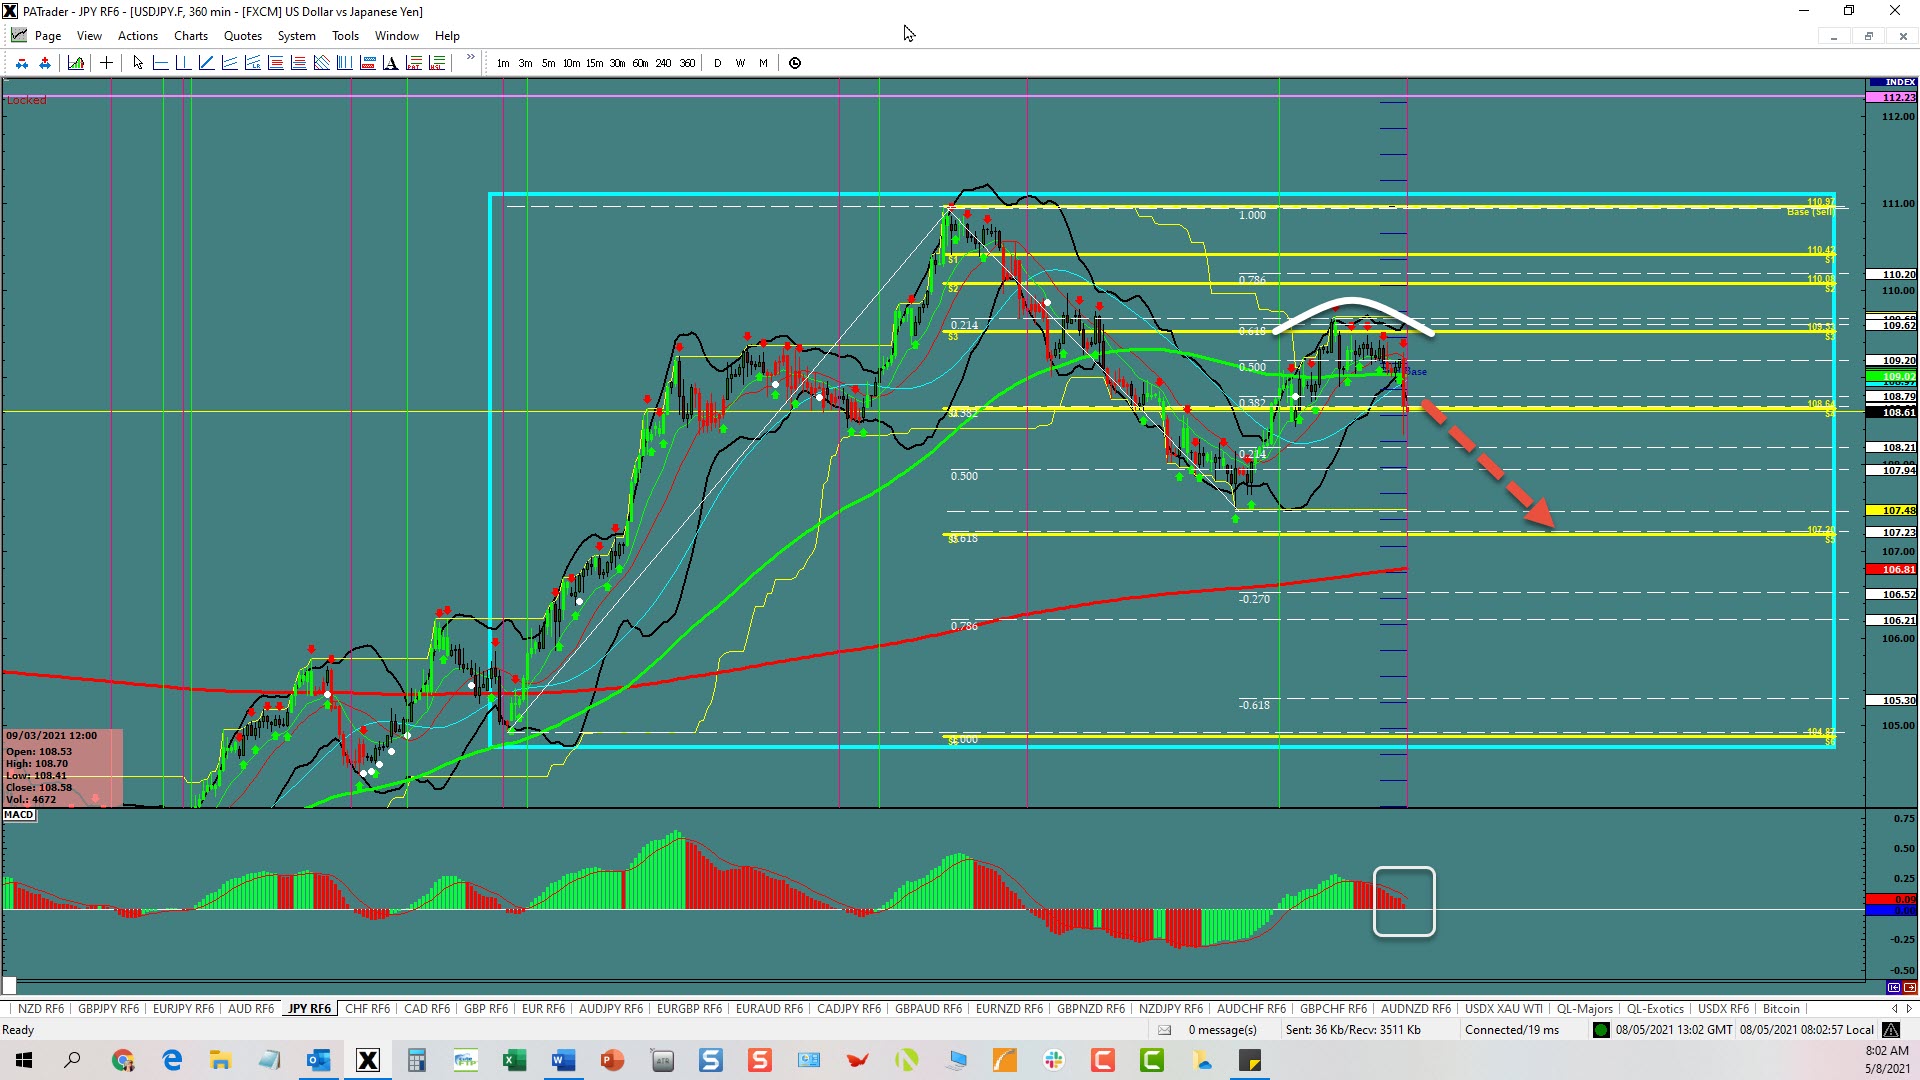Switch chart to 15m timeframe

[594, 63]
